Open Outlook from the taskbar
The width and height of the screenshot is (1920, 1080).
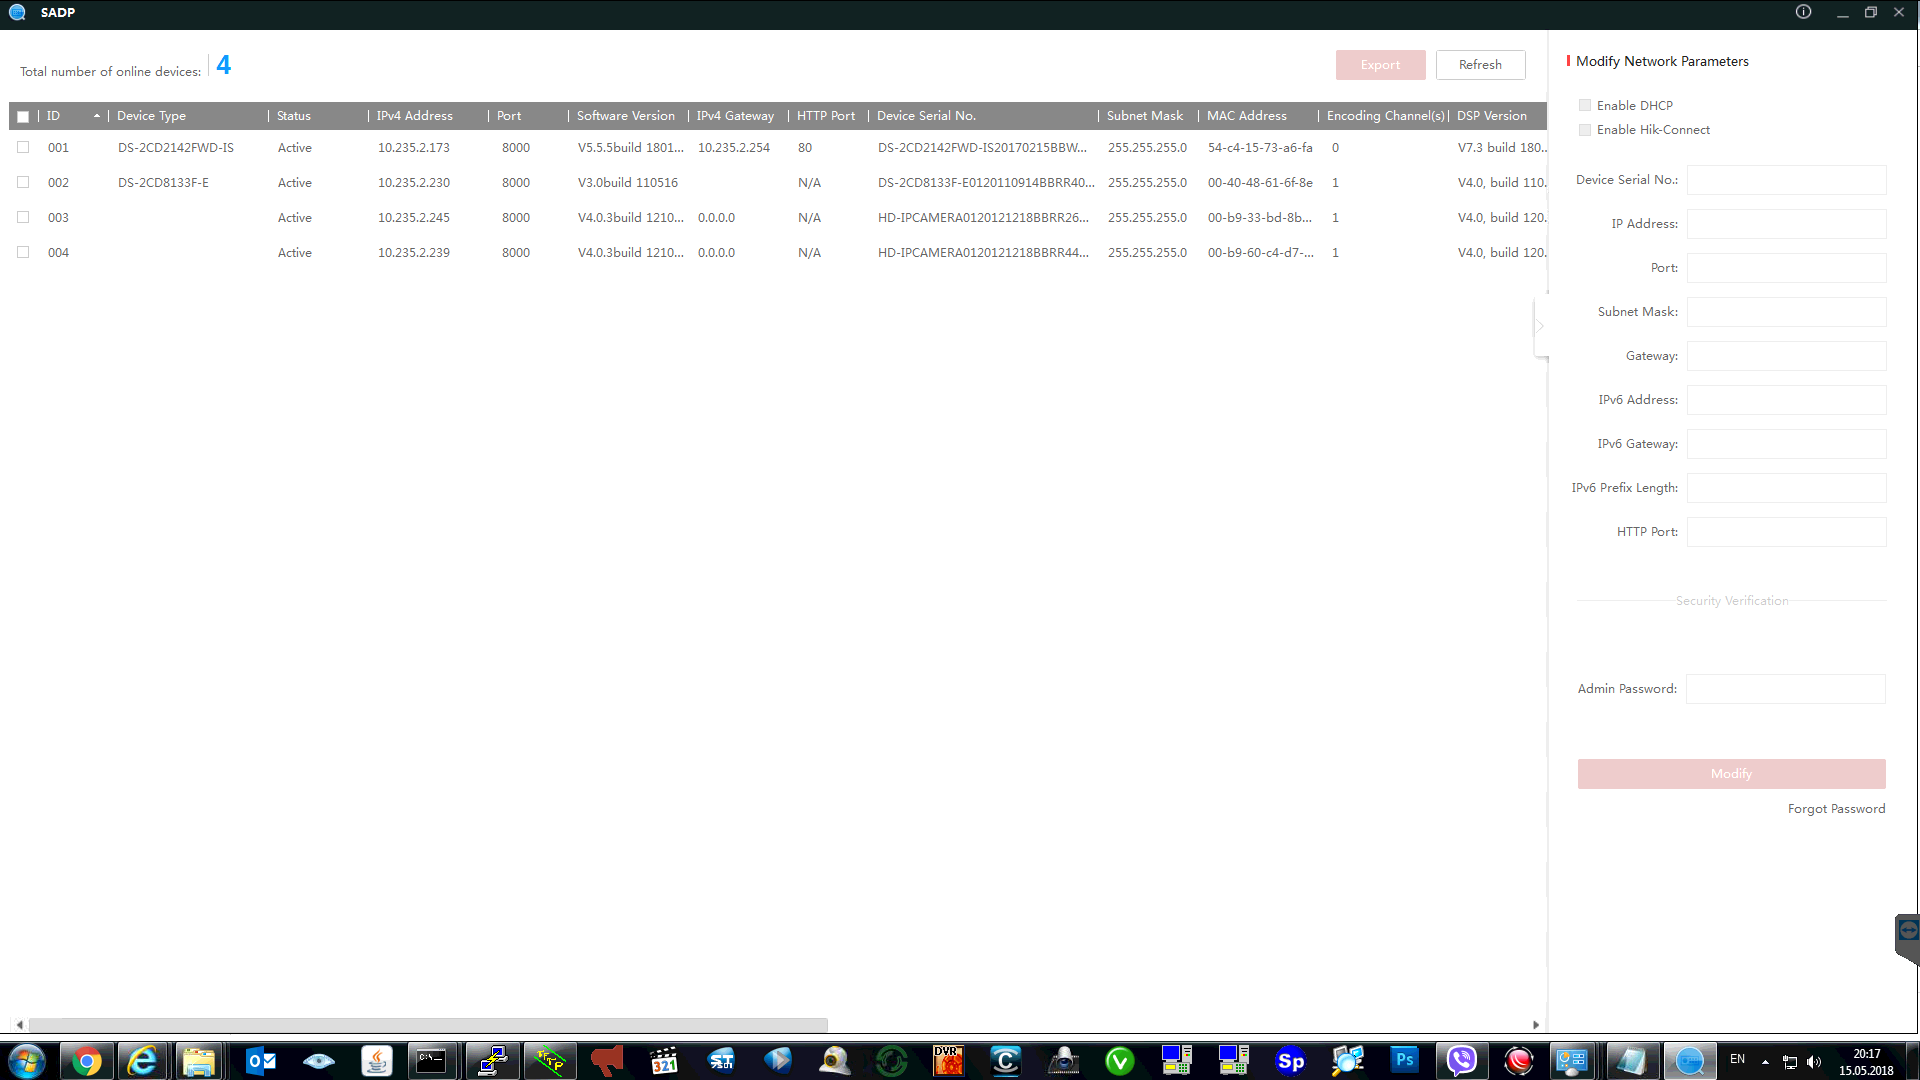pyautogui.click(x=261, y=1061)
